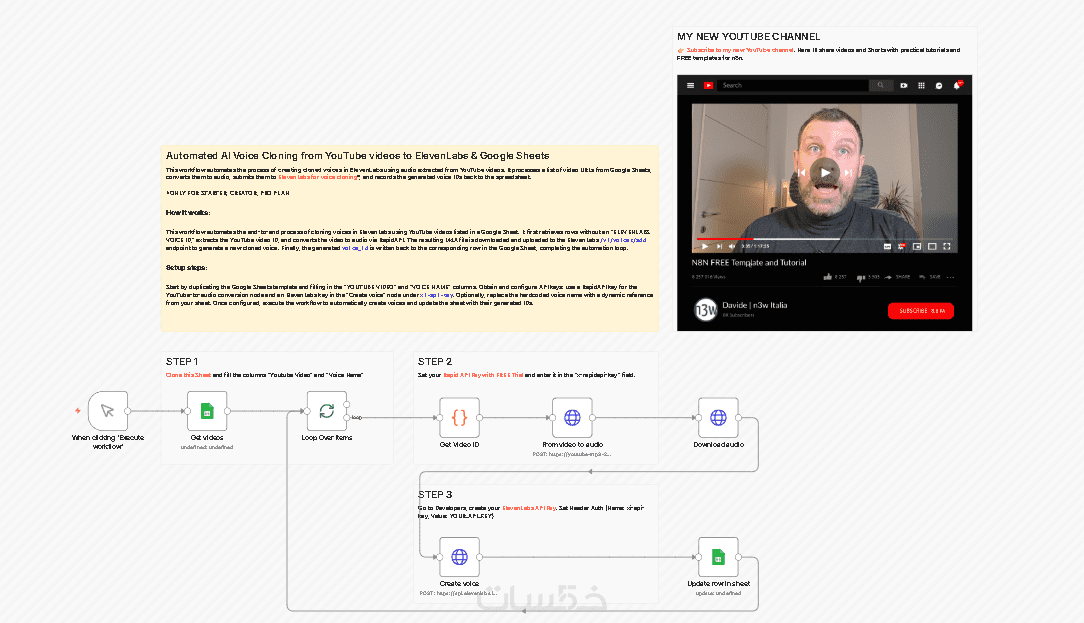Open the Create voice HTTP node
Image resolution: width=1084 pixels, height=623 pixels.
[459, 557]
